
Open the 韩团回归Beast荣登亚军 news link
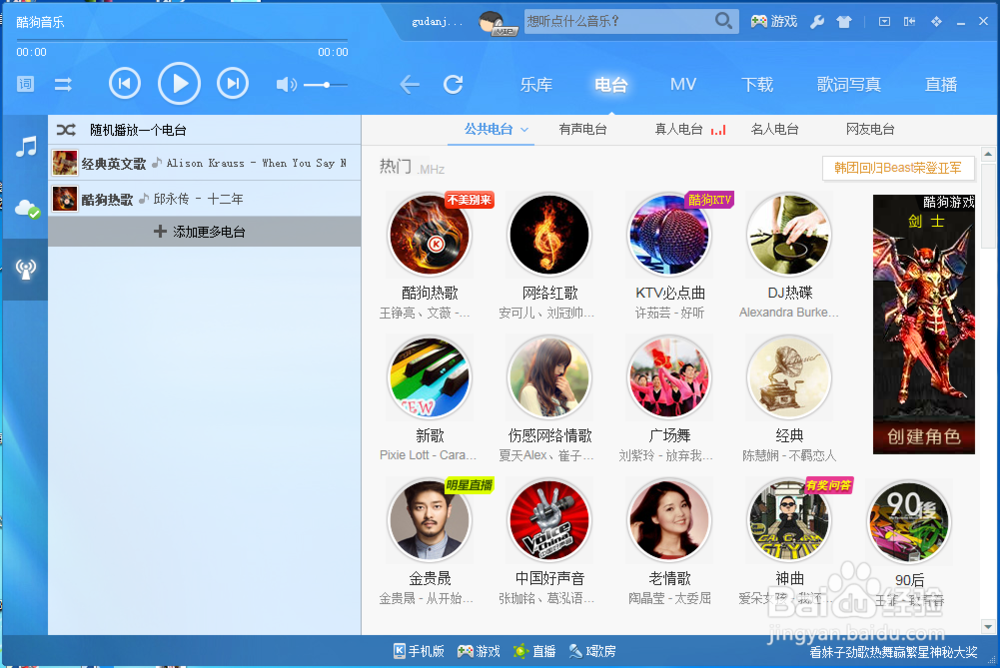898,168
